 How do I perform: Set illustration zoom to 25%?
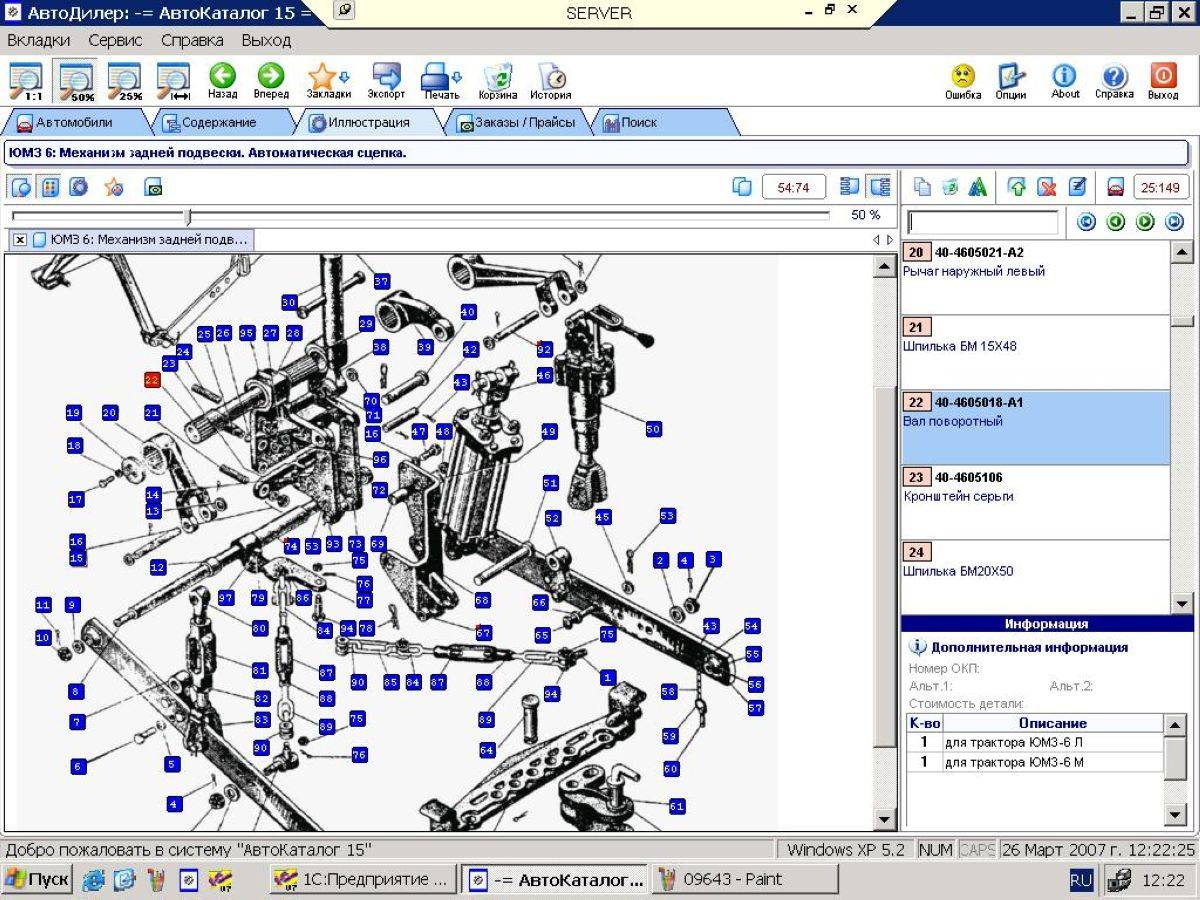125,82
